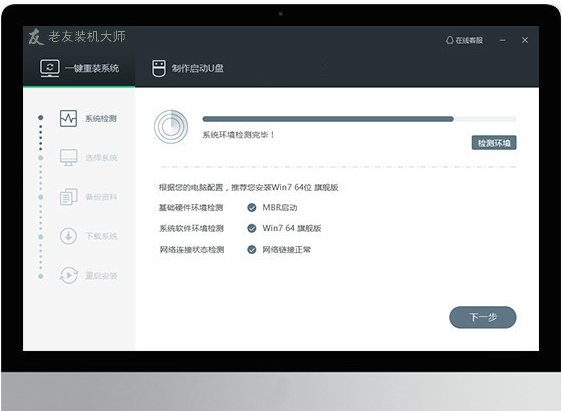562x411 pixels.
Task: Click the 网络连接状态检测 label
Action: pyautogui.click(x=192, y=249)
